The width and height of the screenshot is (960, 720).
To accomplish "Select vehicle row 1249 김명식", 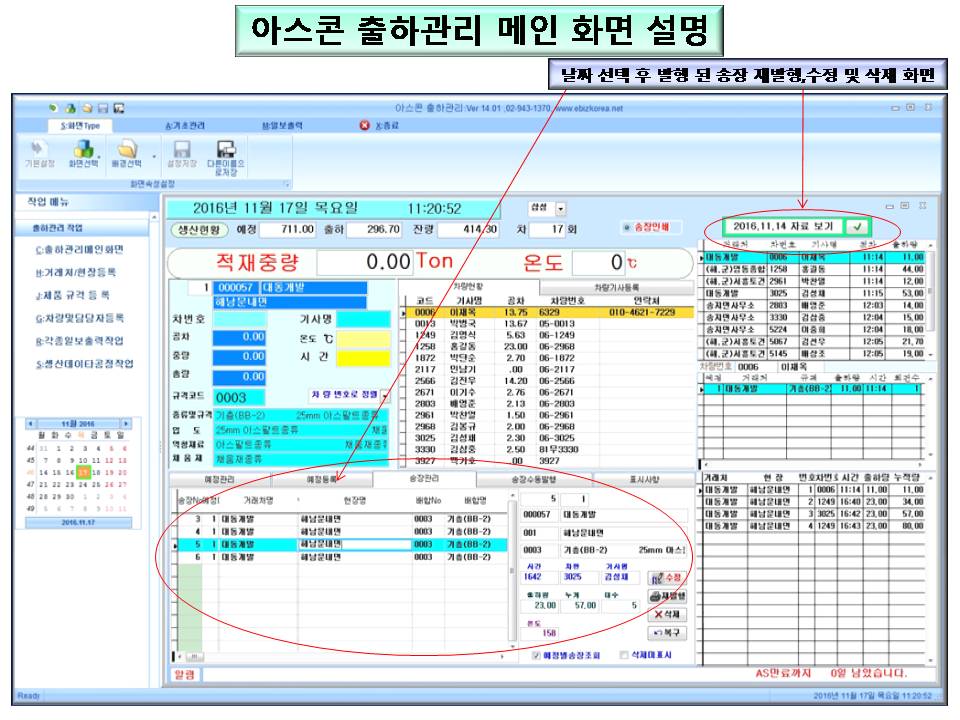I will [550, 336].
